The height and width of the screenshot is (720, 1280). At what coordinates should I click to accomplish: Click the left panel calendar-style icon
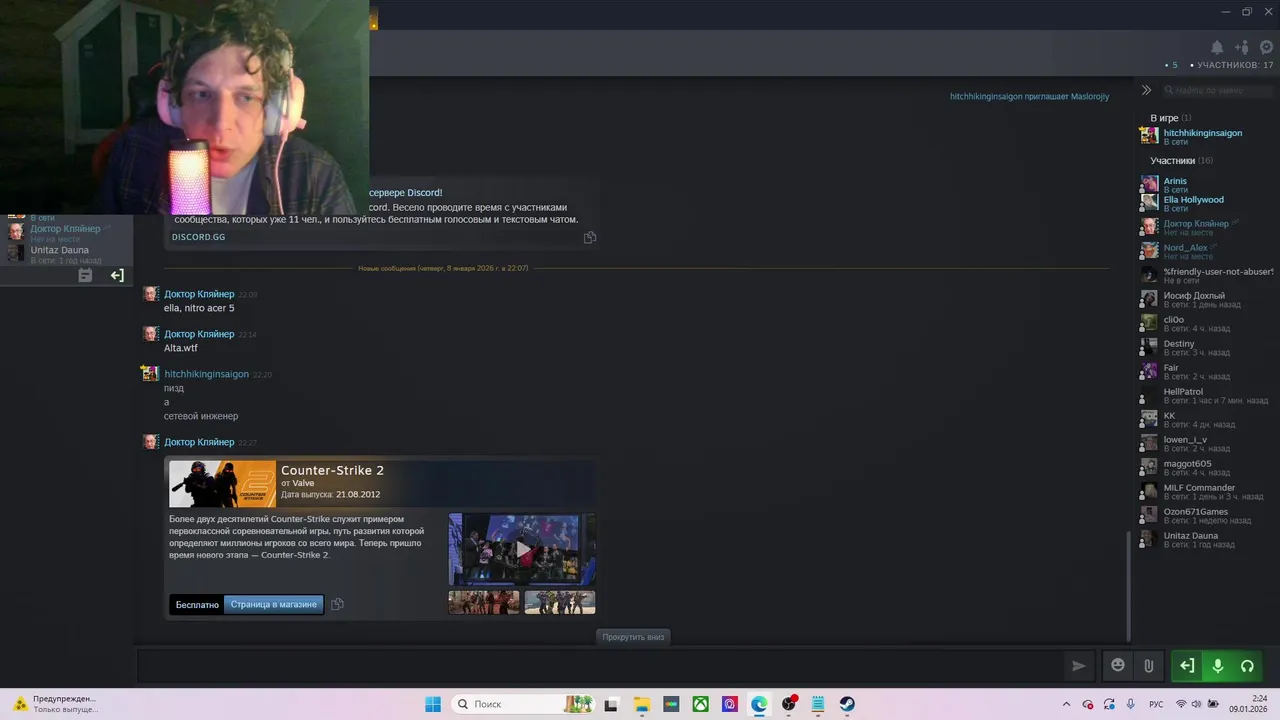coord(85,275)
